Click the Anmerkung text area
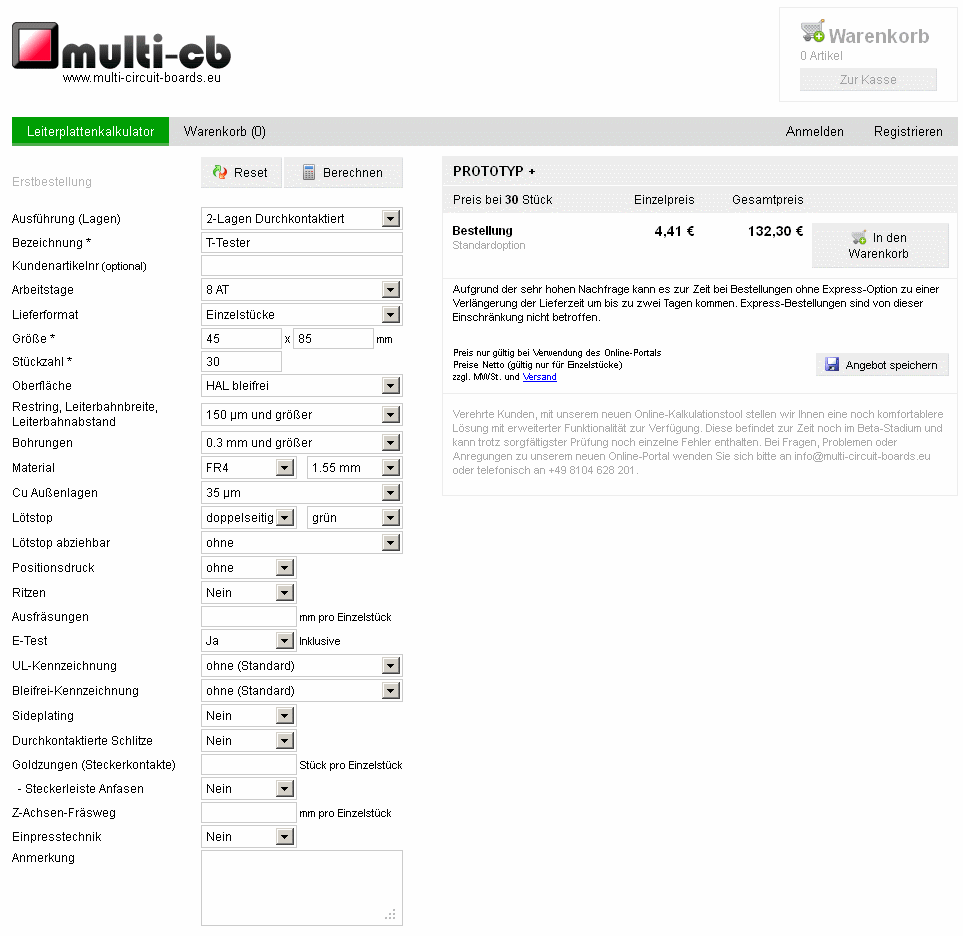The width and height of the screenshot is (963, 936). (302, 887)
